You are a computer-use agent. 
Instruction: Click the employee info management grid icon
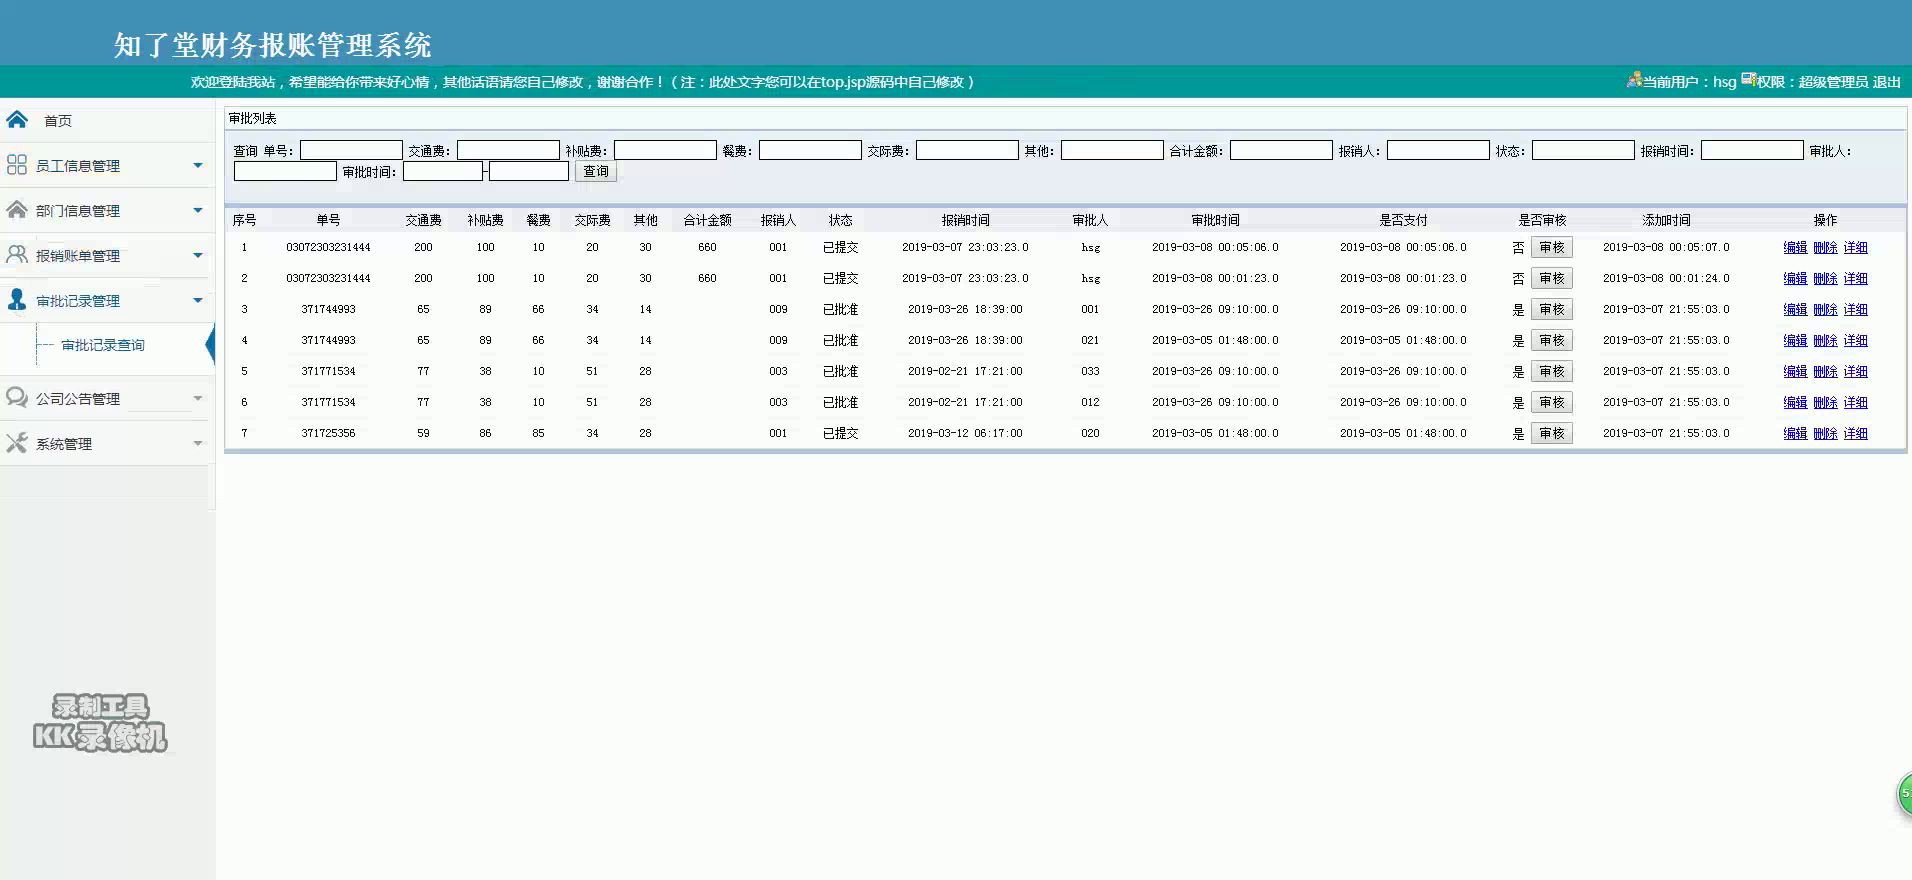click(x=17, y=165)
